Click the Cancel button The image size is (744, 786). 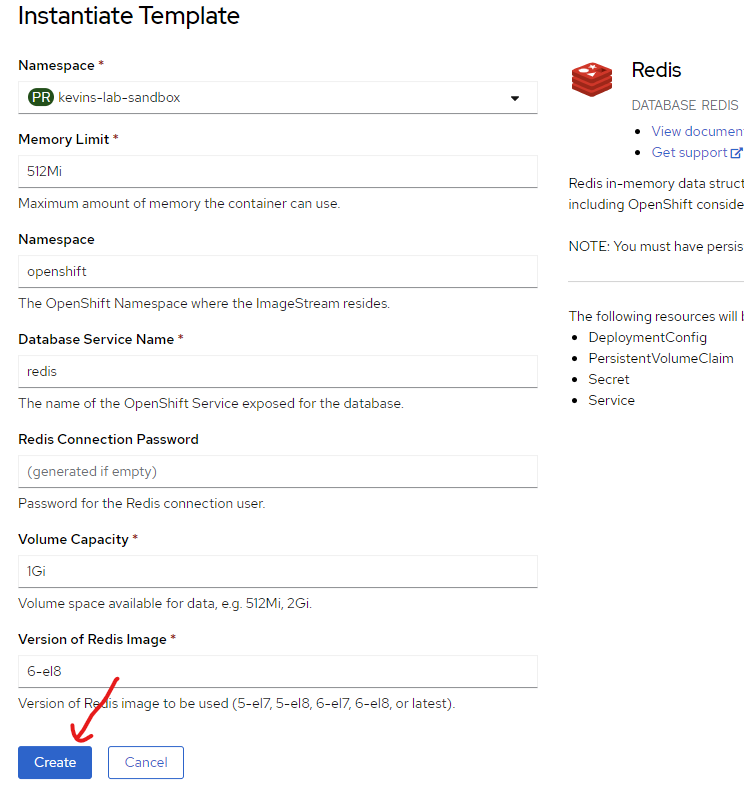click(146, 762)
